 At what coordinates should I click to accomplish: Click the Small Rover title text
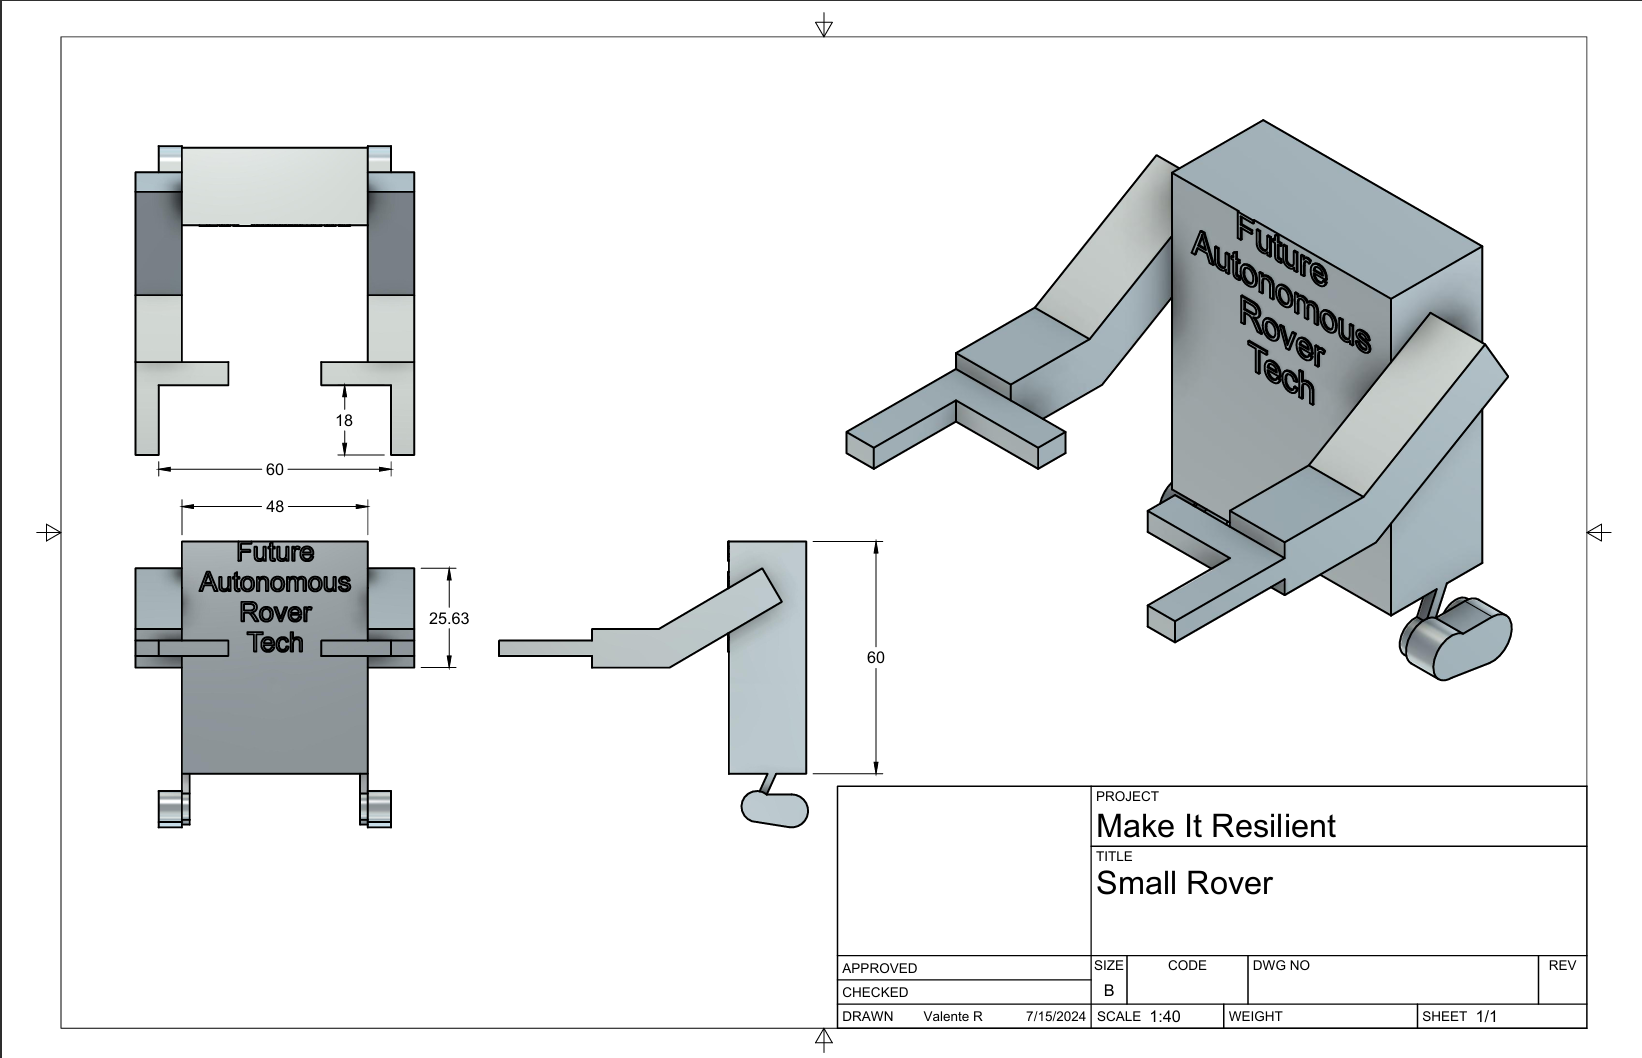tap(1184, 883)
